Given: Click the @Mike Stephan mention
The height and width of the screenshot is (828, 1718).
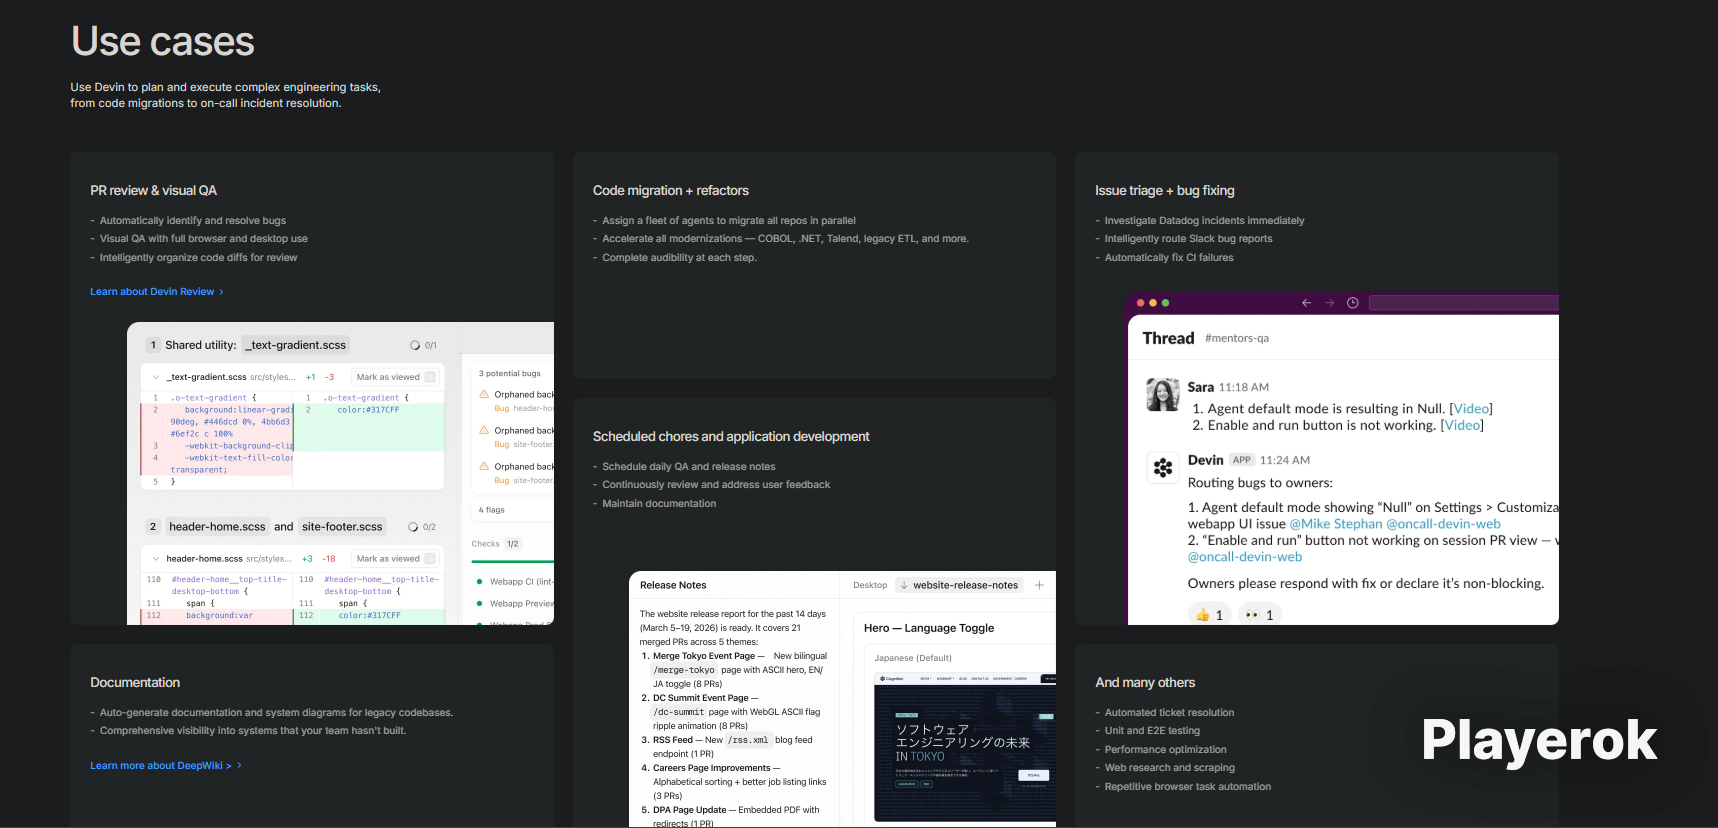Looking at the screenshot, I should (1336, 524).
